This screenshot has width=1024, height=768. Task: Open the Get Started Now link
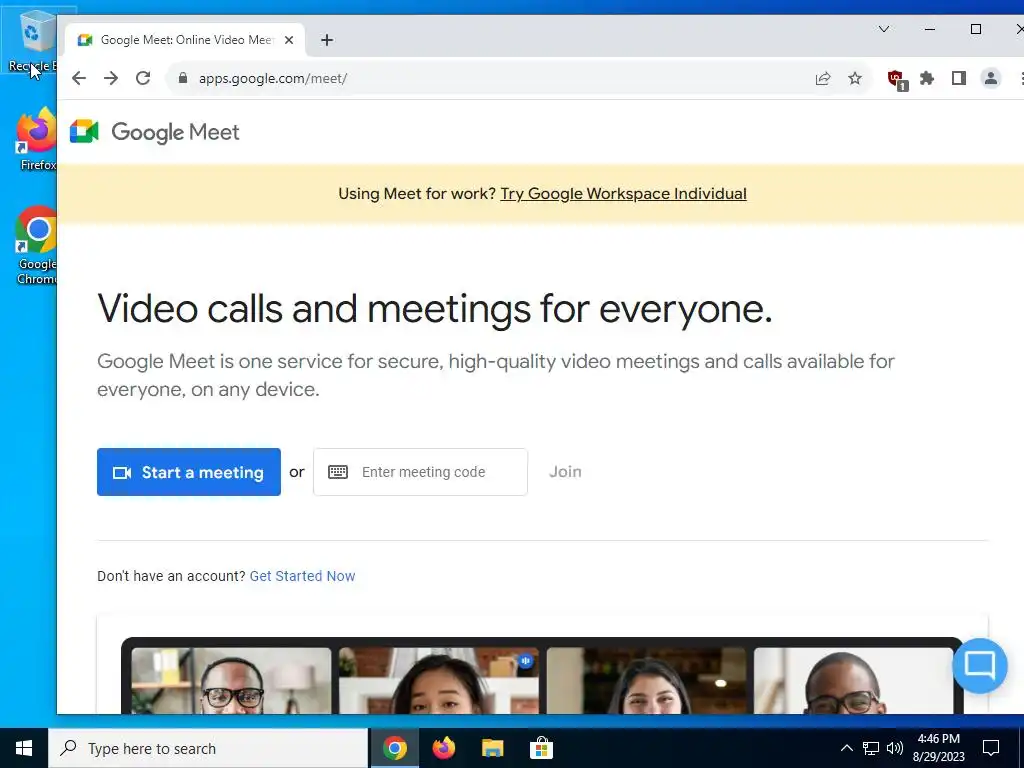[302, 576]
